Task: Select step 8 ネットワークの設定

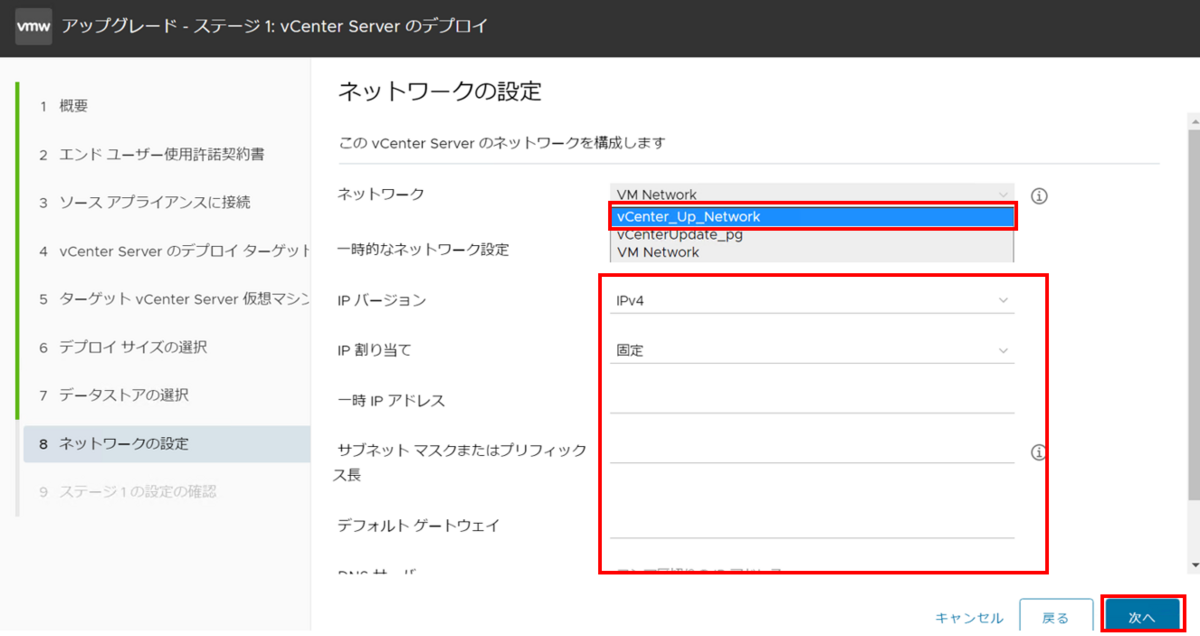Action: point(167,443)
